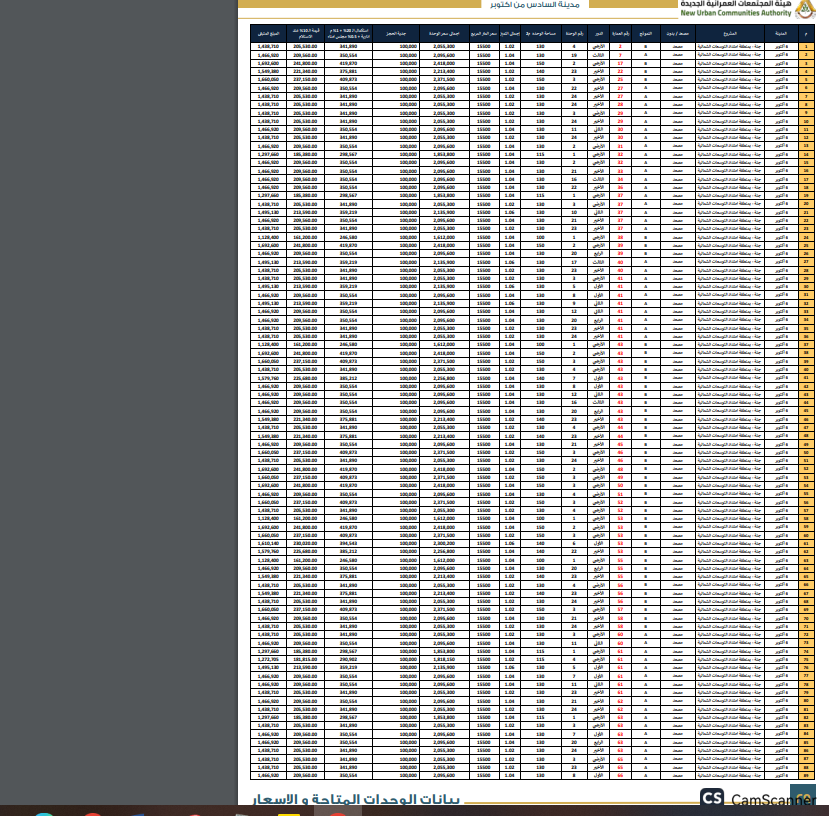Click the 'النموذج' column header
The width and height of the screenshot is (829, 816).
(x=646, y=33)
